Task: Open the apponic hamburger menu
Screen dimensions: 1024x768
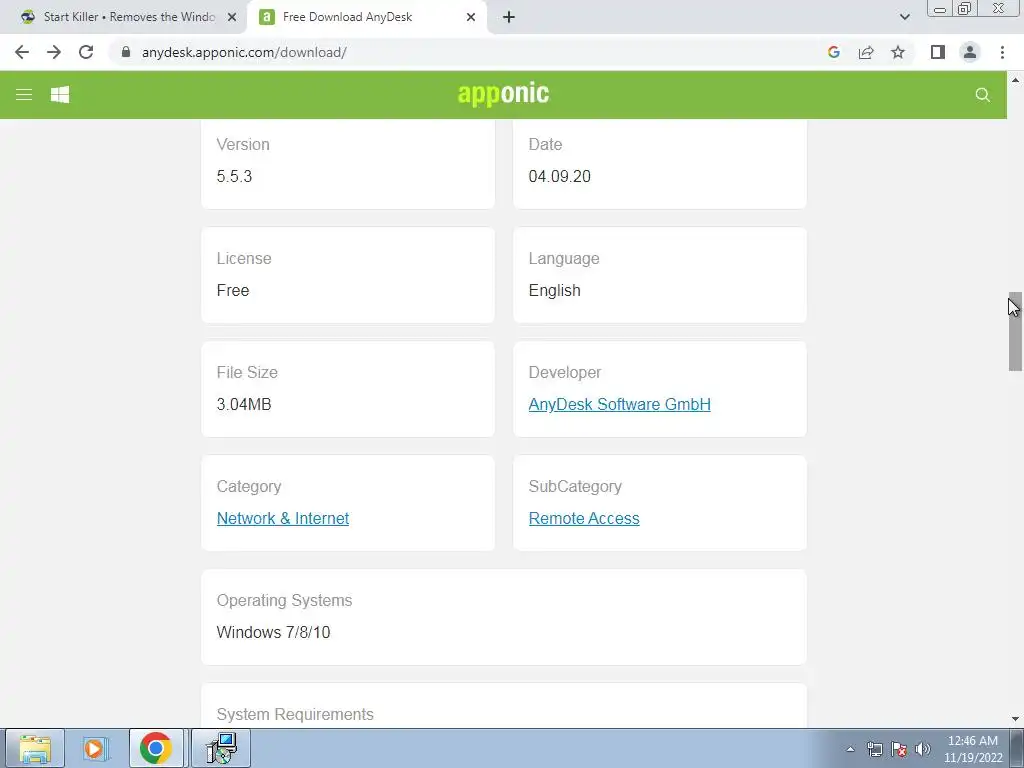Action: 24,95
